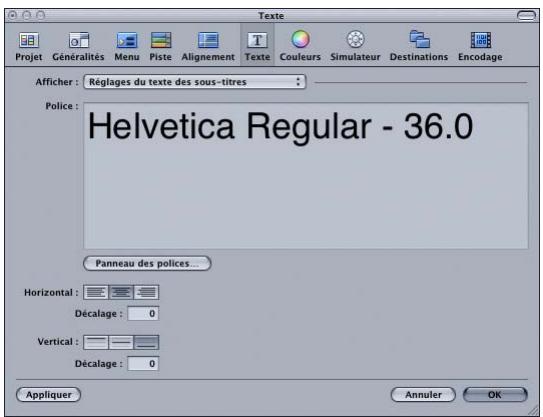Open the Encodage preferences pane
543x417 pixels.
pos(480,46)
